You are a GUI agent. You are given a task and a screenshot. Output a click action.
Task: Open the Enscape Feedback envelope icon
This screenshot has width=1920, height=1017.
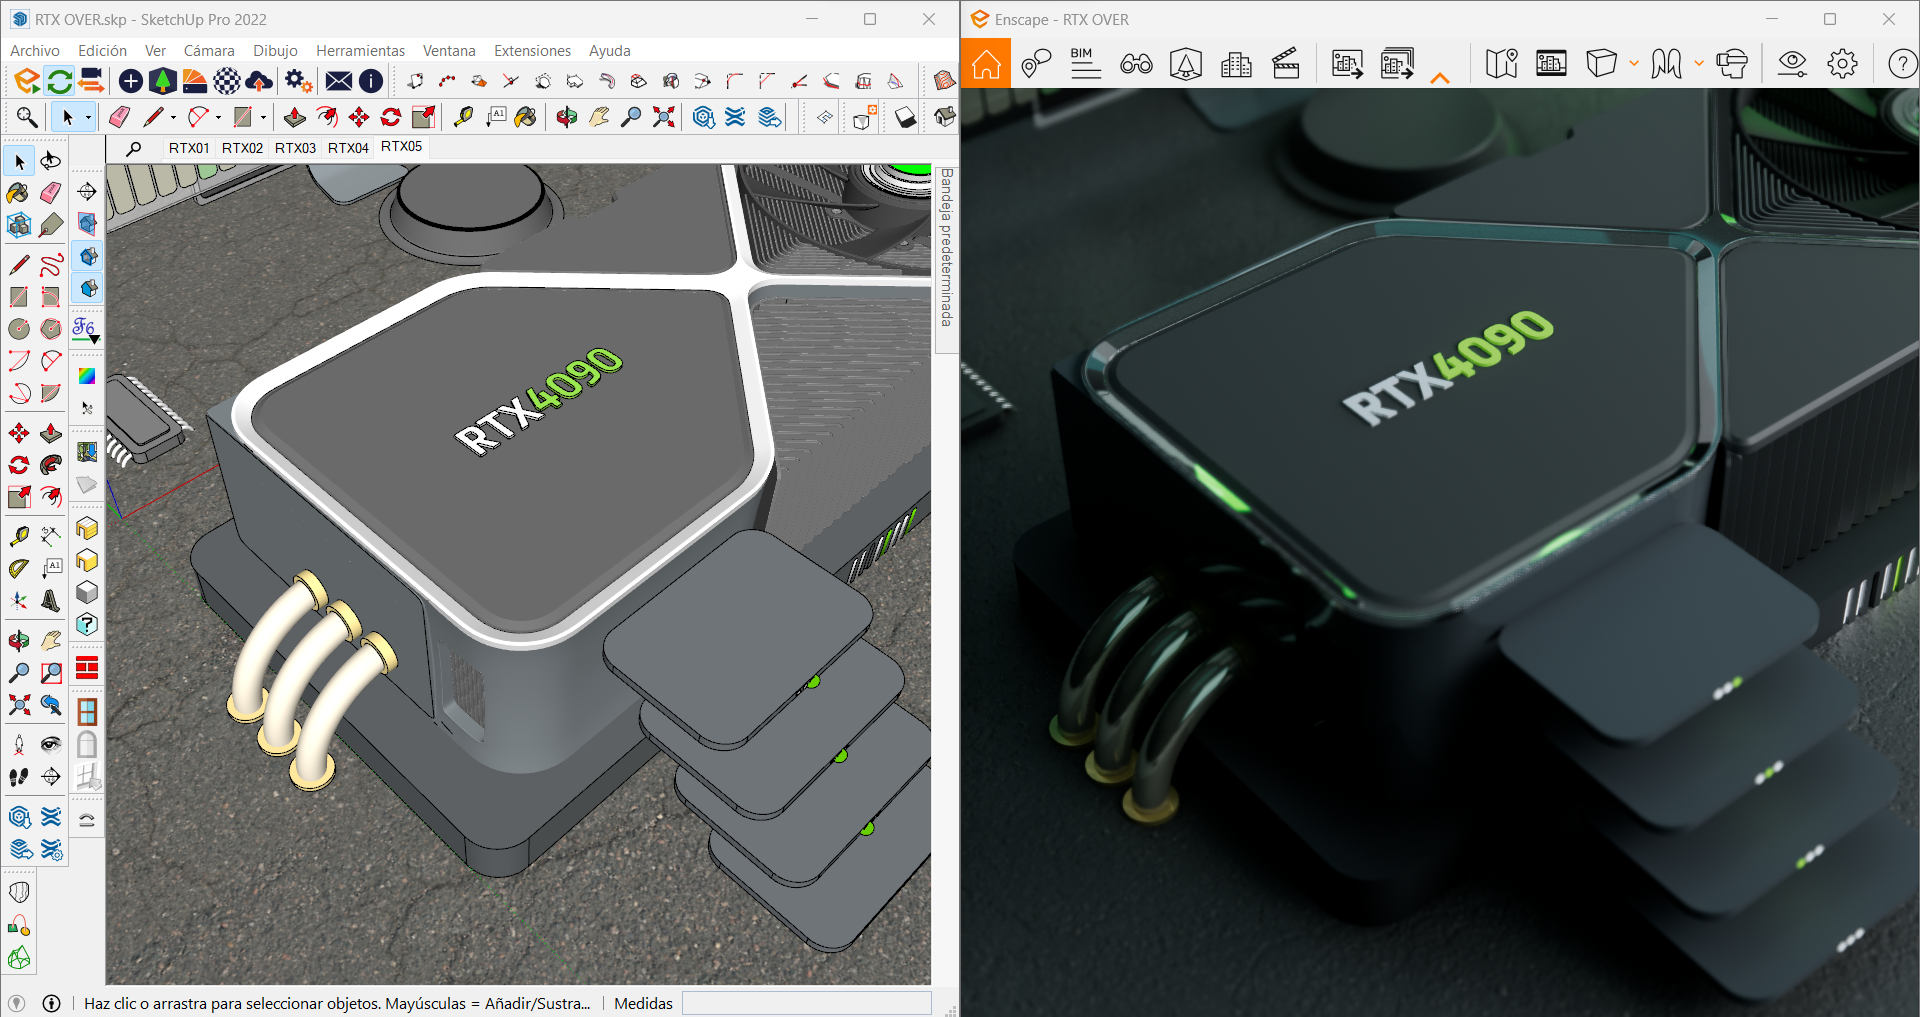339,81
